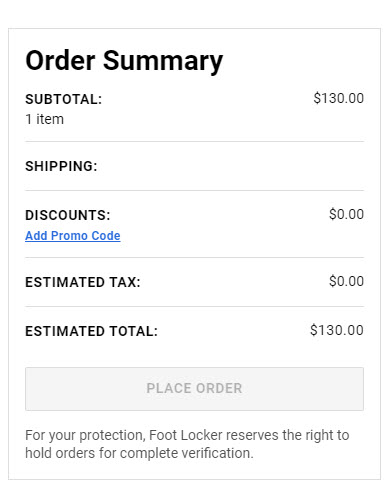This screenshot has height=495, width=390.
Task: Click the Discounts label
Action: click(68, 215)
